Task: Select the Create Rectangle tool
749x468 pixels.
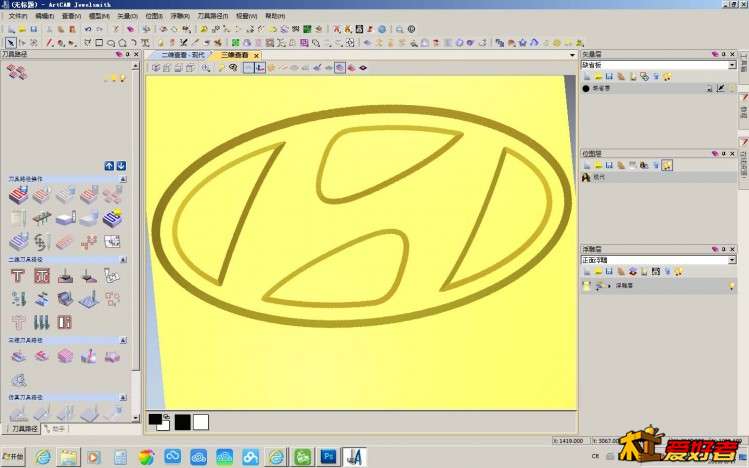Action: 99,43
